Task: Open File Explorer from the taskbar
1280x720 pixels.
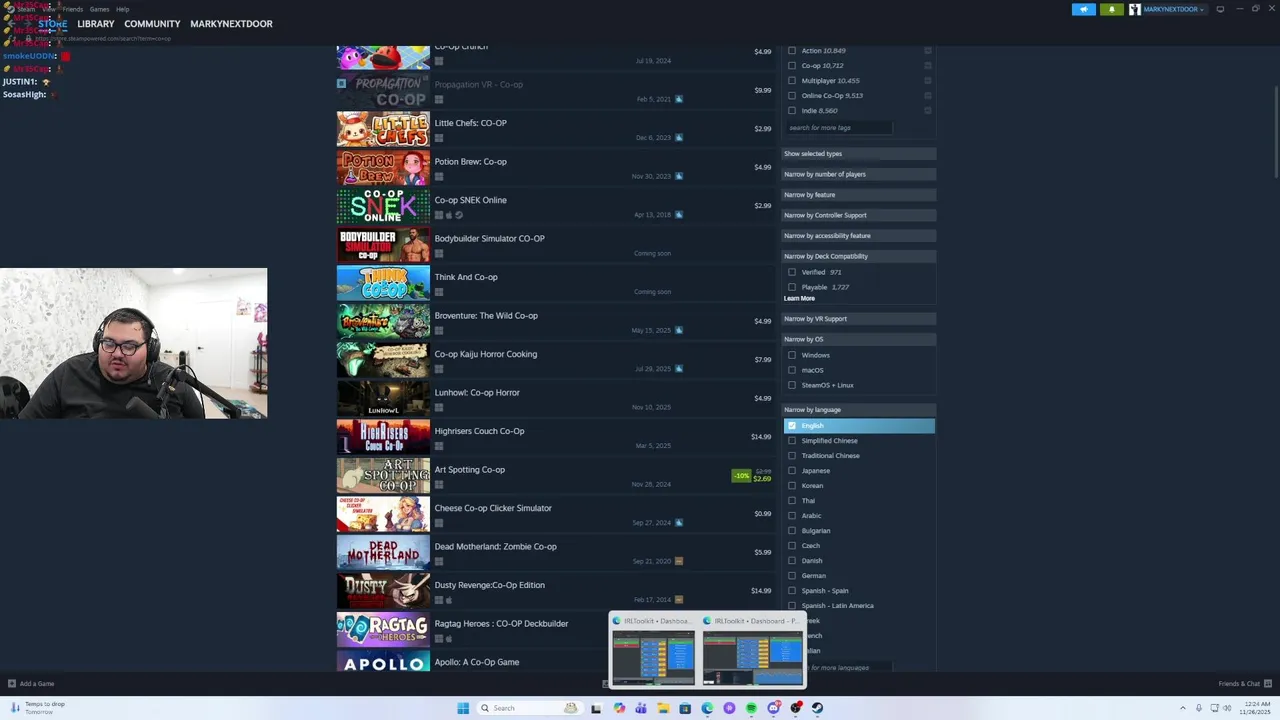Action: [663, 708]
